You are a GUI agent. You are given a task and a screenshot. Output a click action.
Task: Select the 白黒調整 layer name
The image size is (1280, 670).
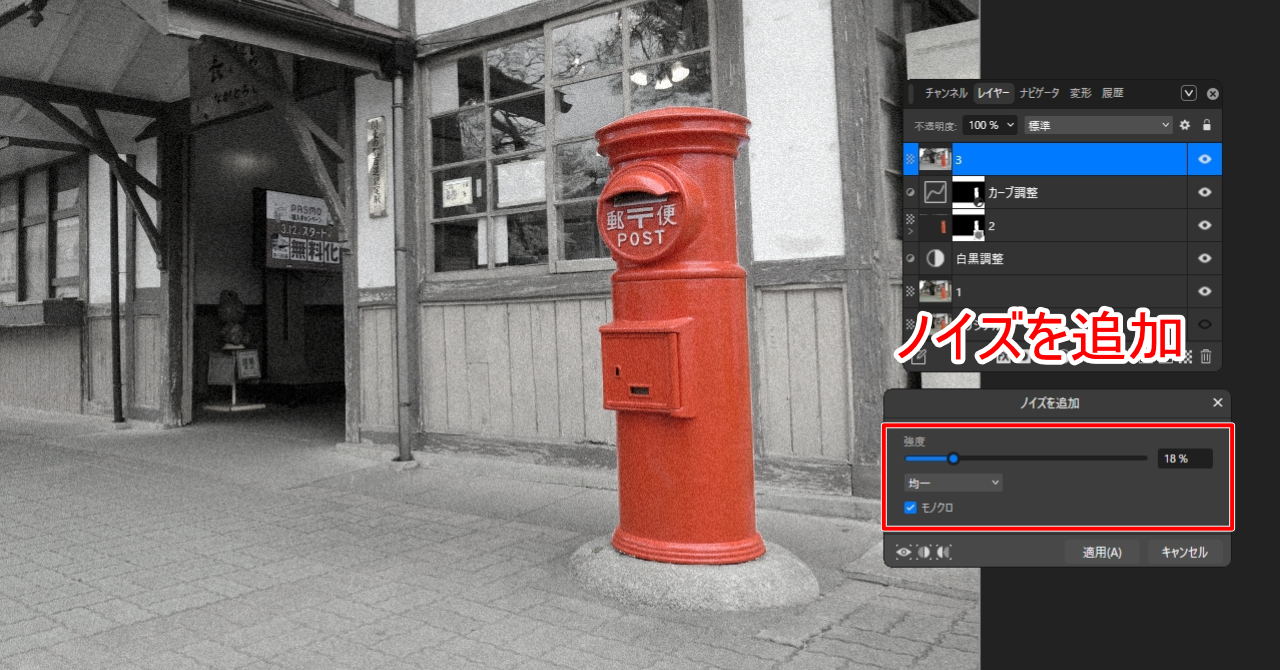pyautogui.click(x=979, y=258)
